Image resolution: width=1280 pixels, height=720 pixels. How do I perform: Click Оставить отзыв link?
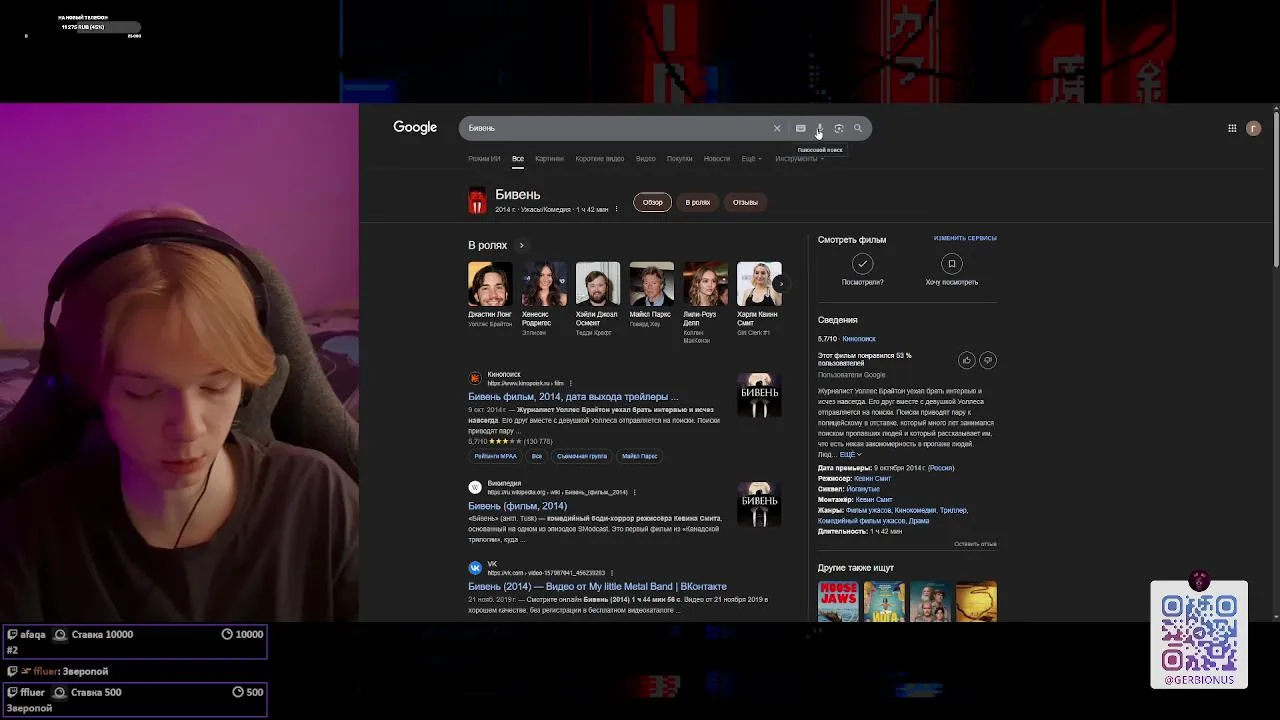pyautogui.click(x=975, y=544)
